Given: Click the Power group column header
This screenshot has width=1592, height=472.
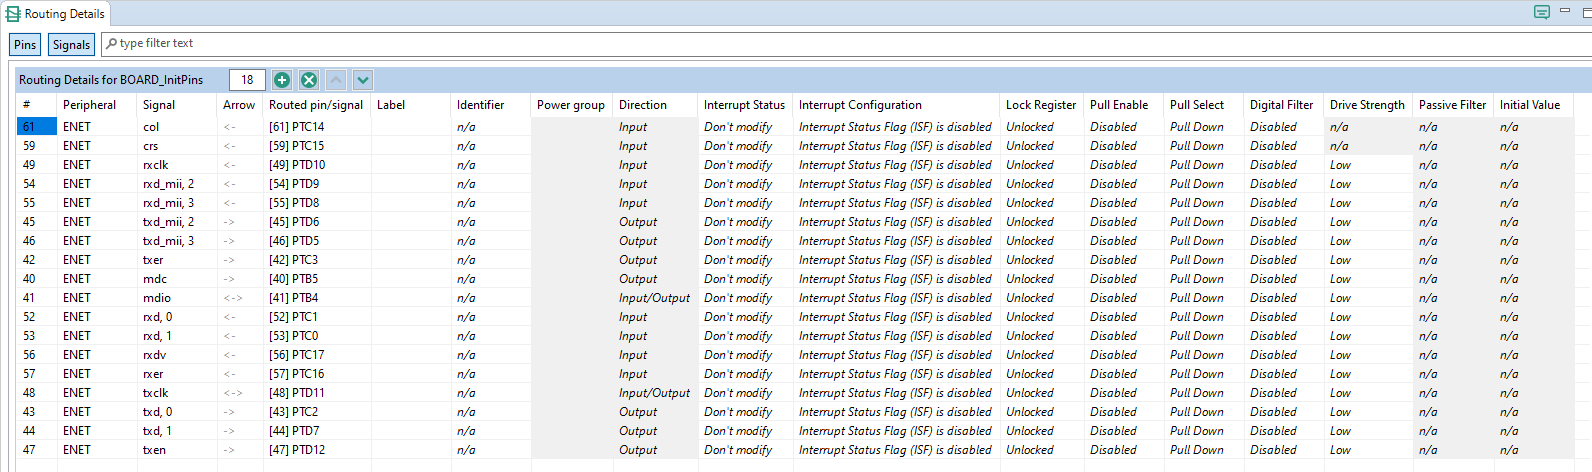Looking at the screenshot, I should pos(572,104).
